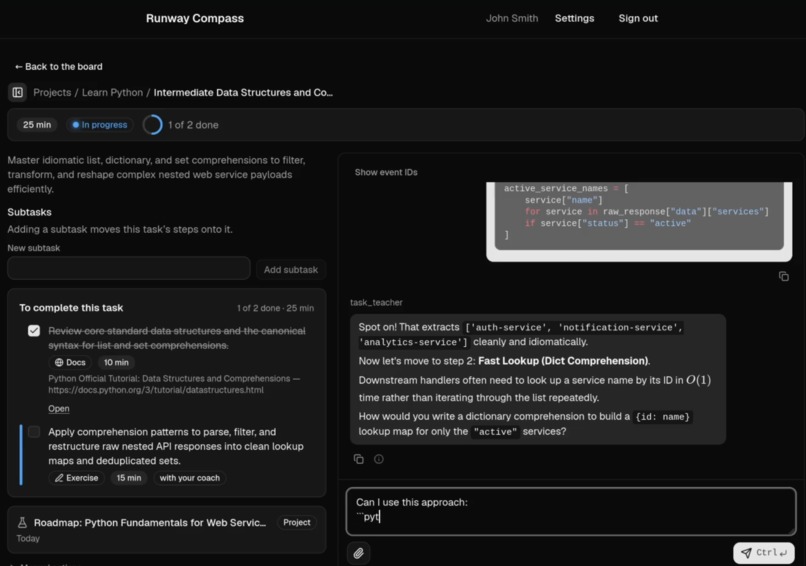Click the Intermediate Data Structures breadcrumb title

click(243, 93)
